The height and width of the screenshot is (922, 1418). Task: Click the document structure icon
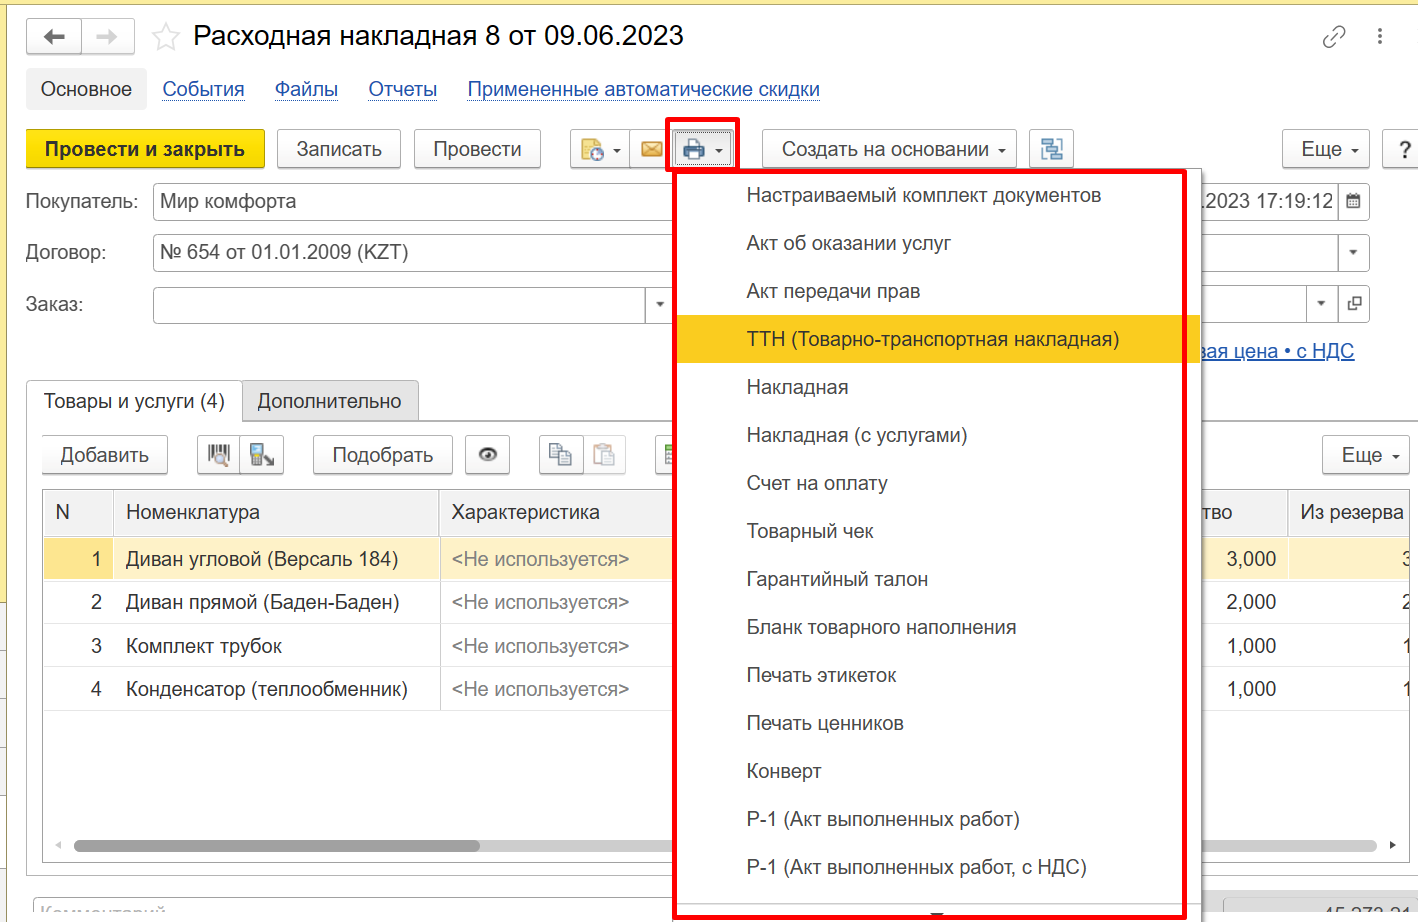[1050, 149]
